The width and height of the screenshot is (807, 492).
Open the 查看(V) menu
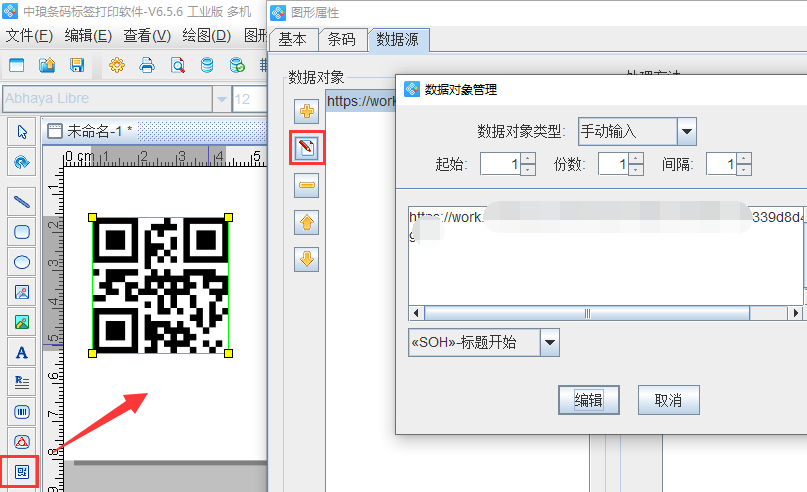[x=147, y=36]
